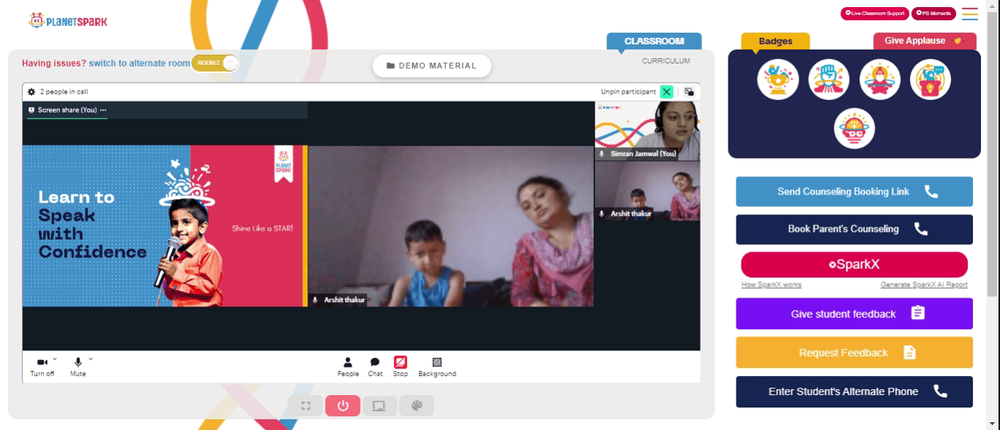This screenshot has height=430, width=1000.
Task: Click Send Counseling Booking Link
Action: pyautogui.click(x=855, y=191)
